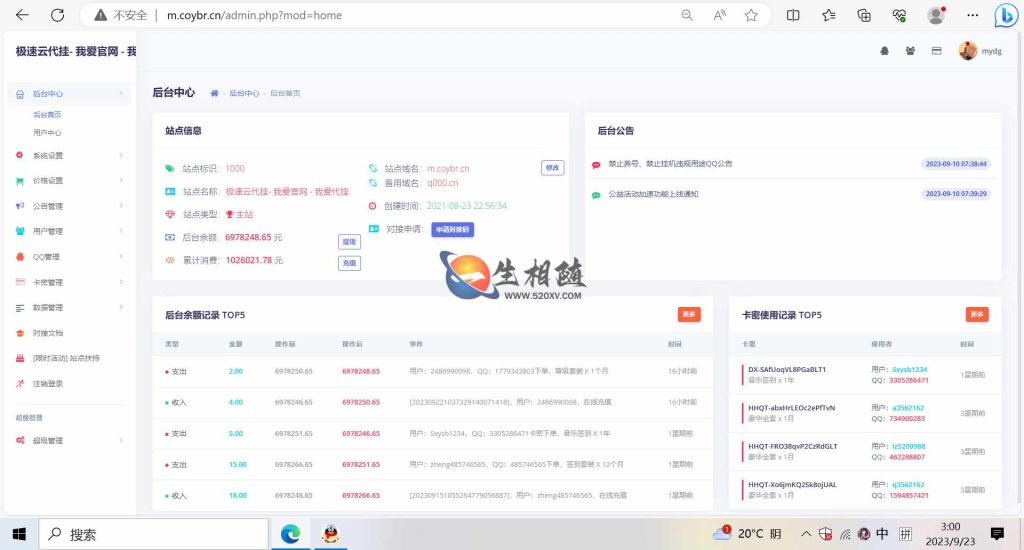Expand the QQ管理 chevron

pyautogui.click(x=121, y=257)
